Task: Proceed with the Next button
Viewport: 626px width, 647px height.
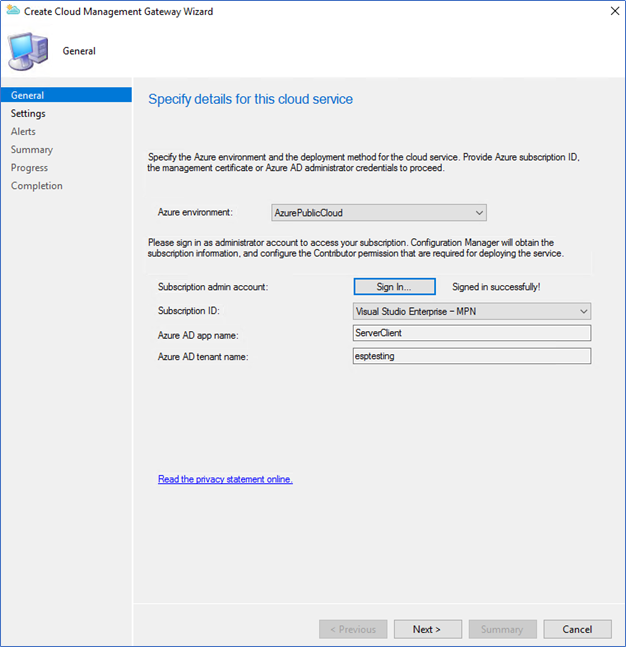Action: pyautogui.click(x=428, y=629)
